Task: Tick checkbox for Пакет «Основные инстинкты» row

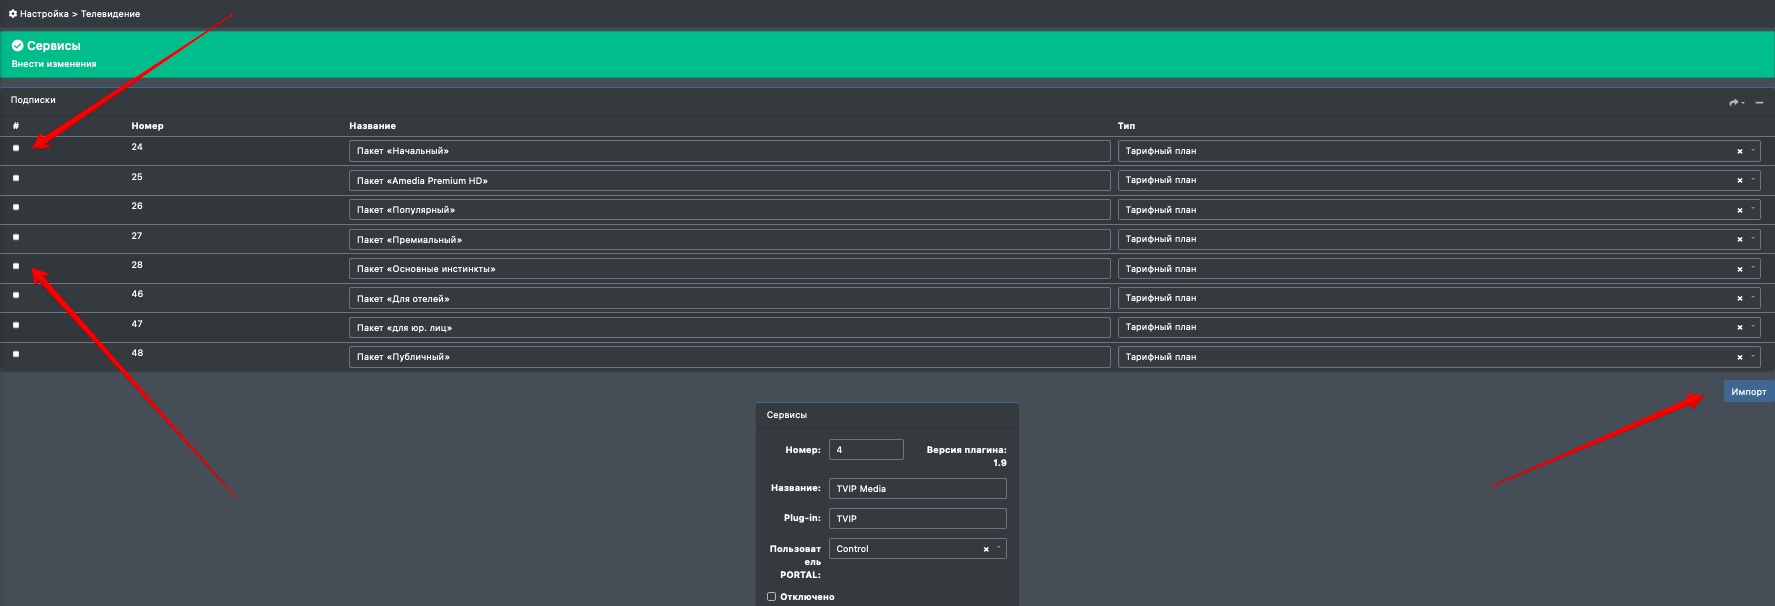Action: 16,266
